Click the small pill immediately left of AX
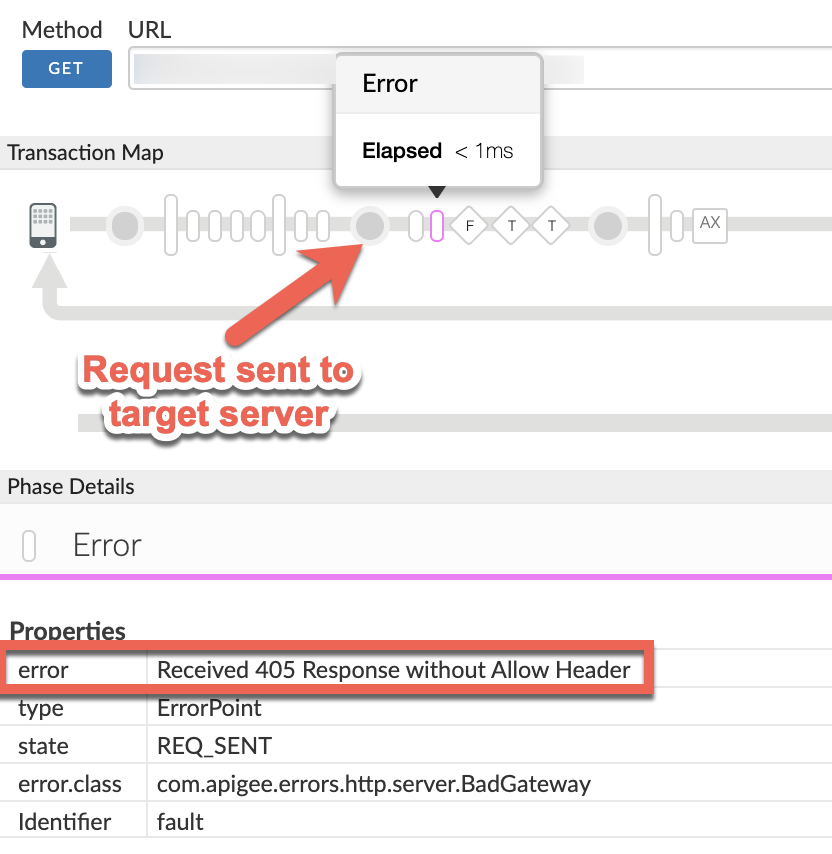The image size is (832, 854). [x=677, y=226]
